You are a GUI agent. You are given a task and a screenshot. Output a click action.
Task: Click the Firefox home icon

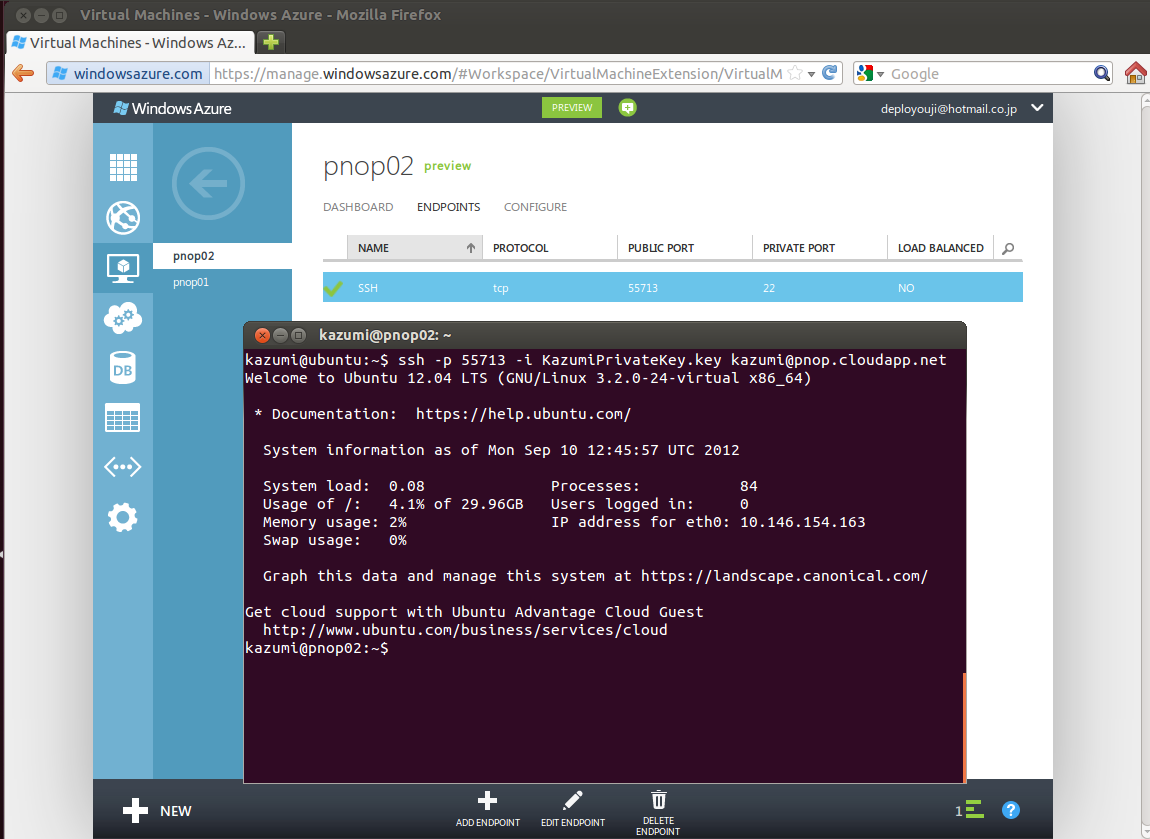1135,73
